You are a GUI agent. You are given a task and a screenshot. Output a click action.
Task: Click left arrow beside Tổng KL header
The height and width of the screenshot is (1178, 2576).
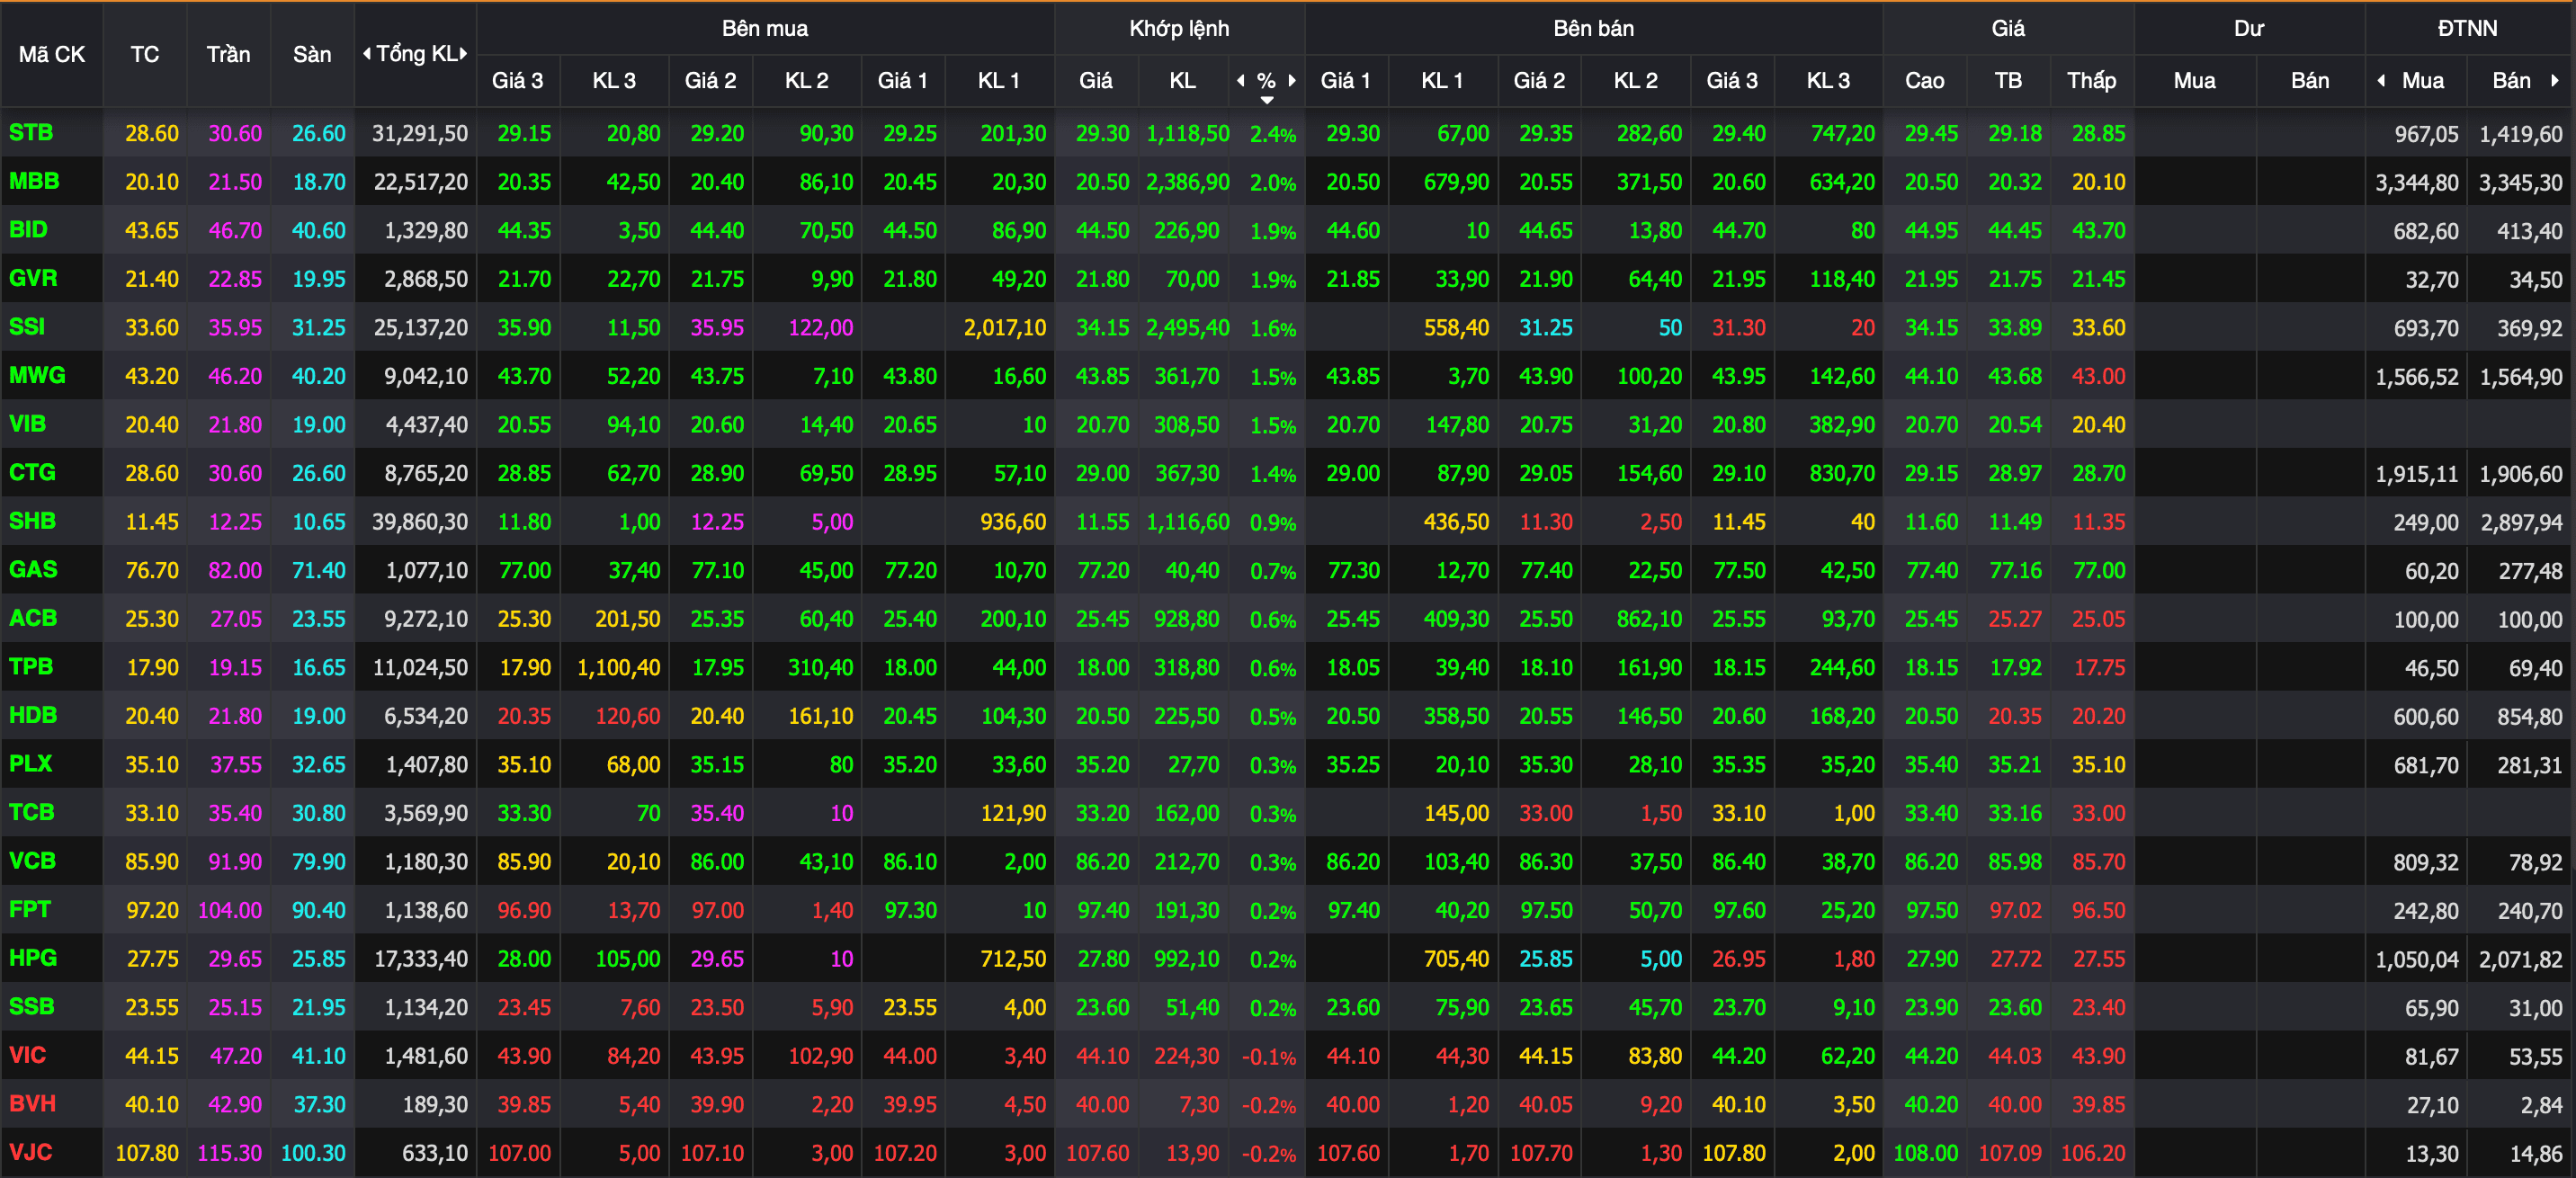pos(367,54)
